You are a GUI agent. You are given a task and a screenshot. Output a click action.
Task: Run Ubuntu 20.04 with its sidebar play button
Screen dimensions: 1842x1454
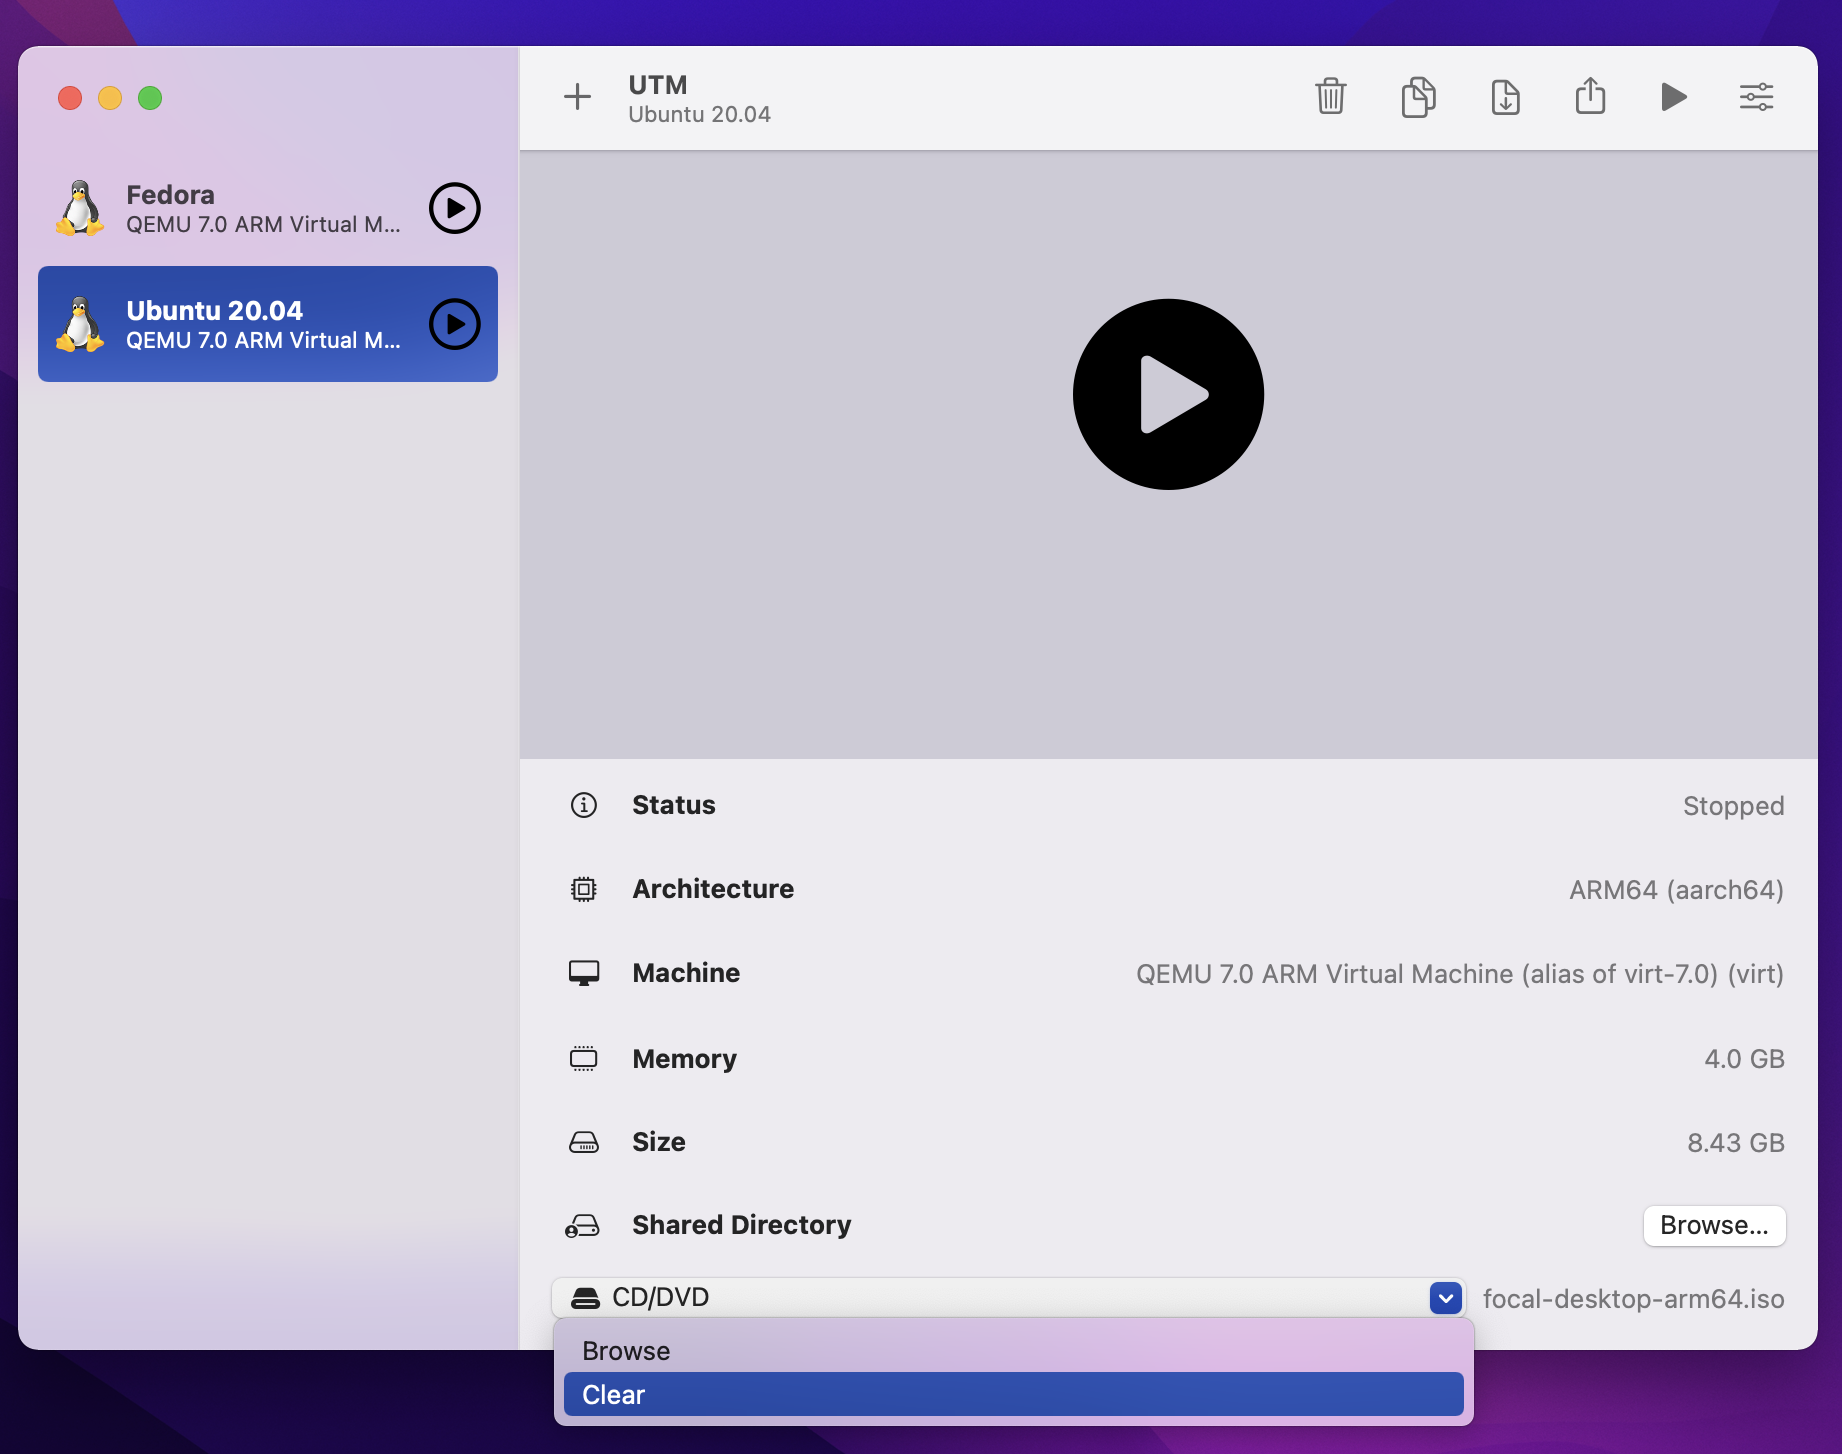point(455,324)
